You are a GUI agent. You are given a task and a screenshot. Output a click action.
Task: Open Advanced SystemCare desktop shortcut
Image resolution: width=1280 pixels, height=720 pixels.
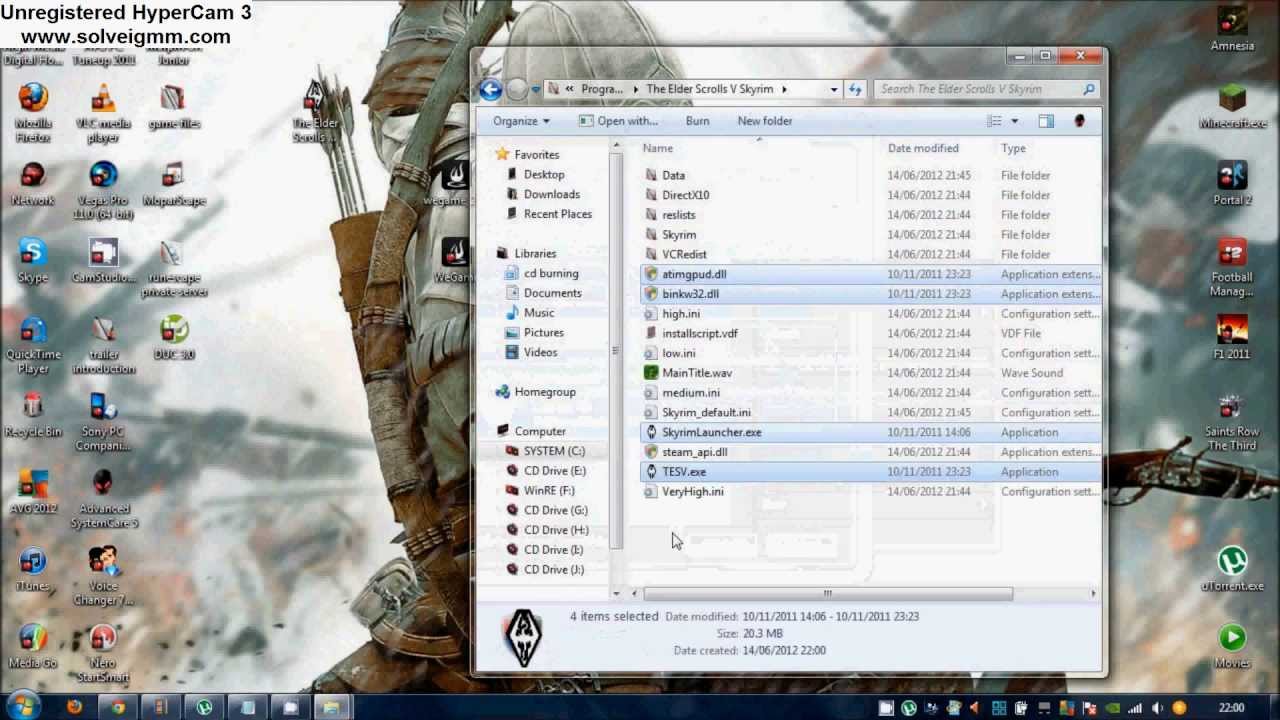click(x=103, y=499)
